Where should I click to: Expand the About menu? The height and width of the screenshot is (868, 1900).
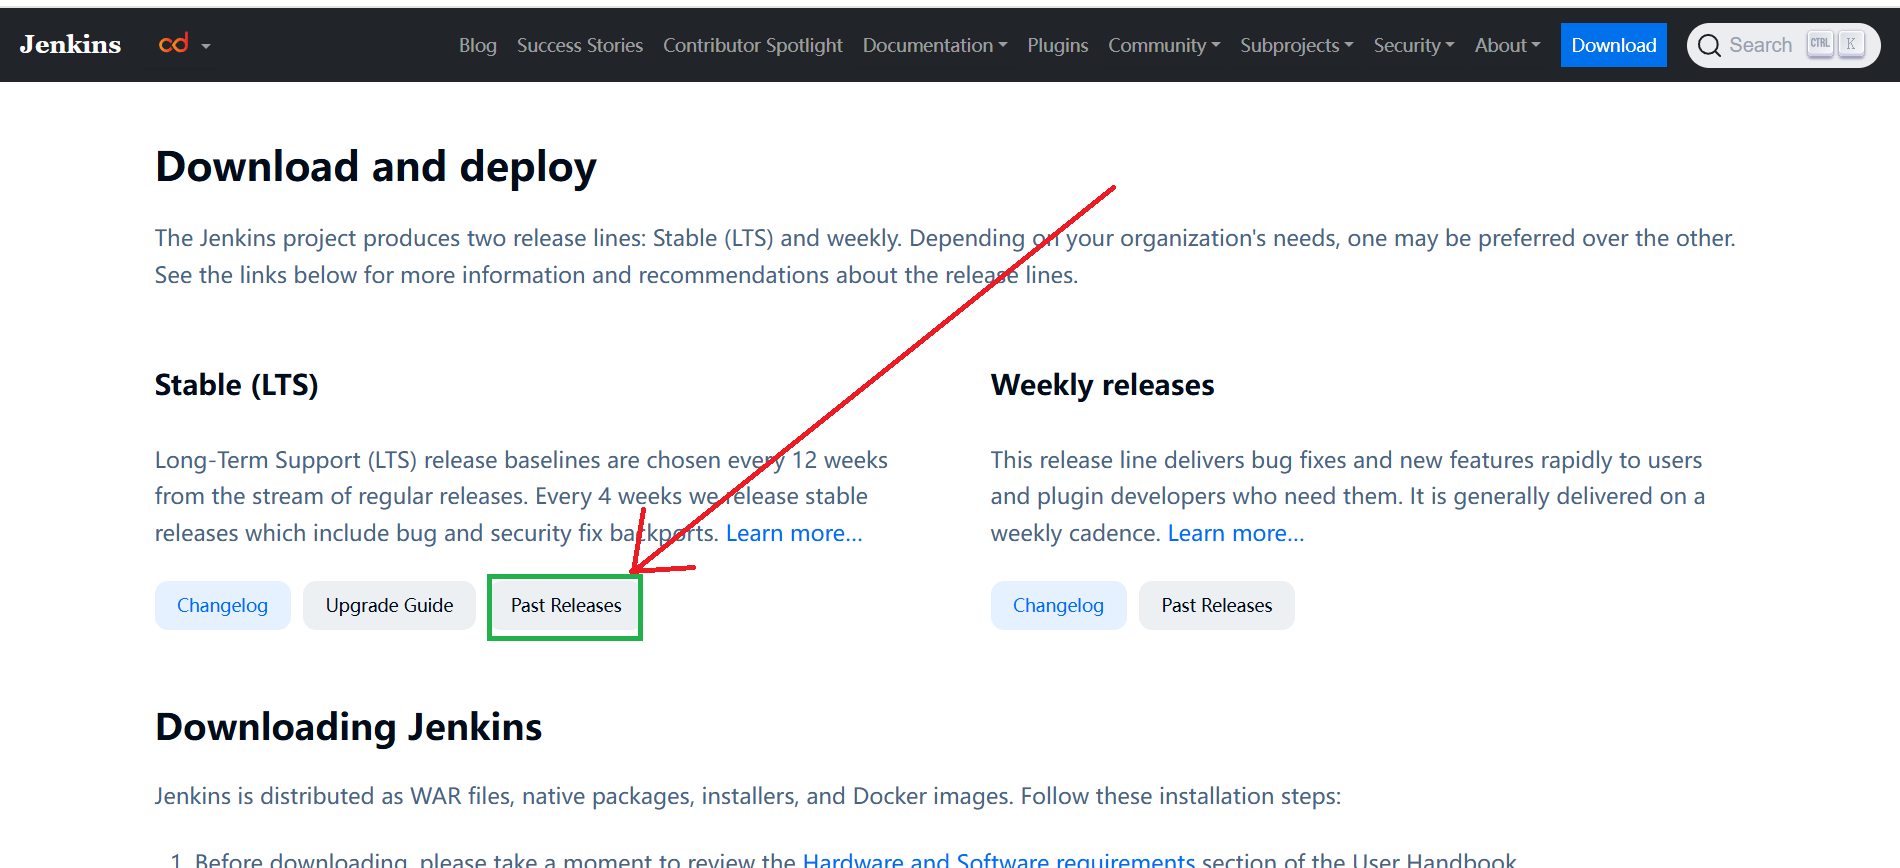[x=1508, y=45]
